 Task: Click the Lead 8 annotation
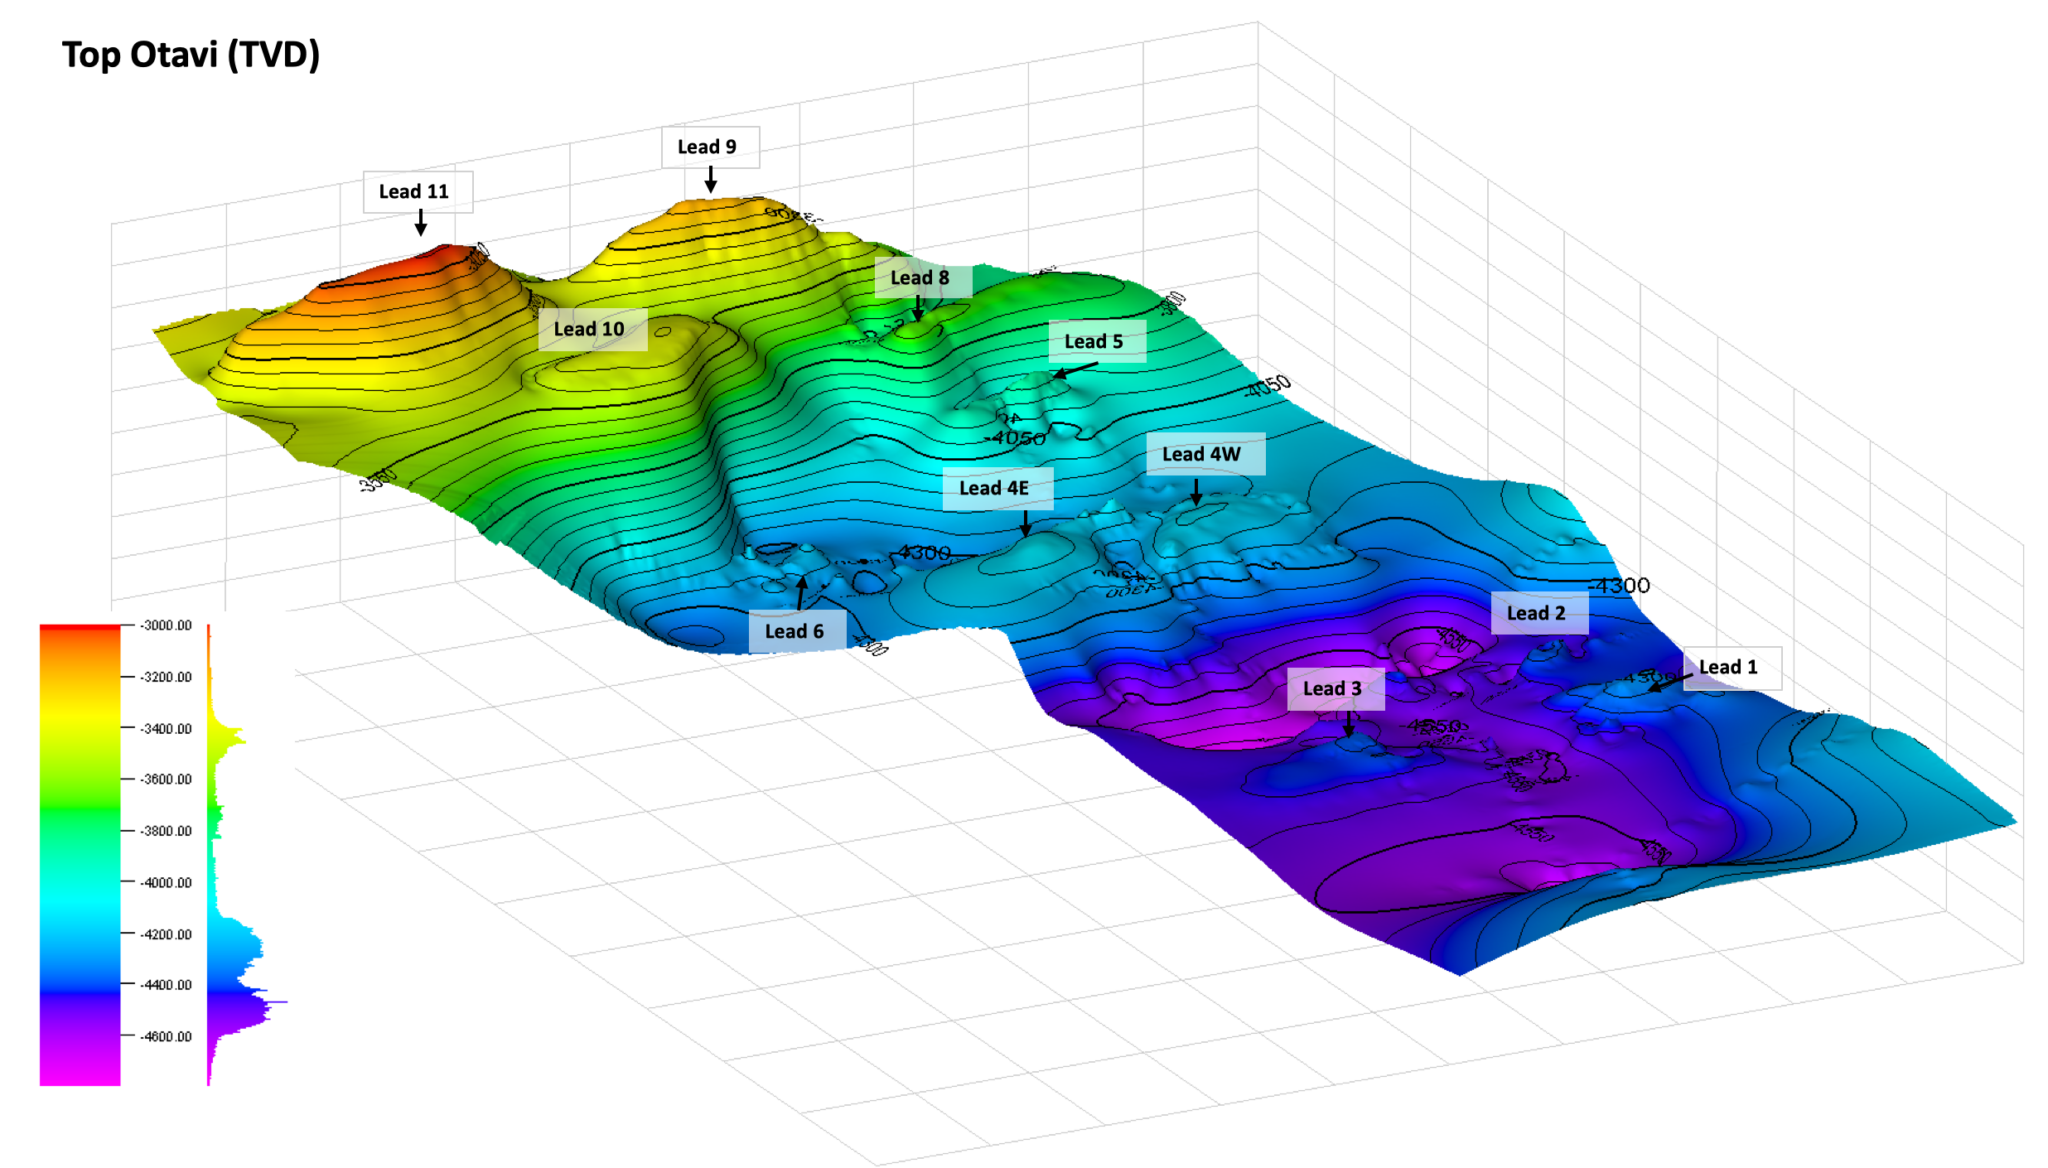pos(920,279)
